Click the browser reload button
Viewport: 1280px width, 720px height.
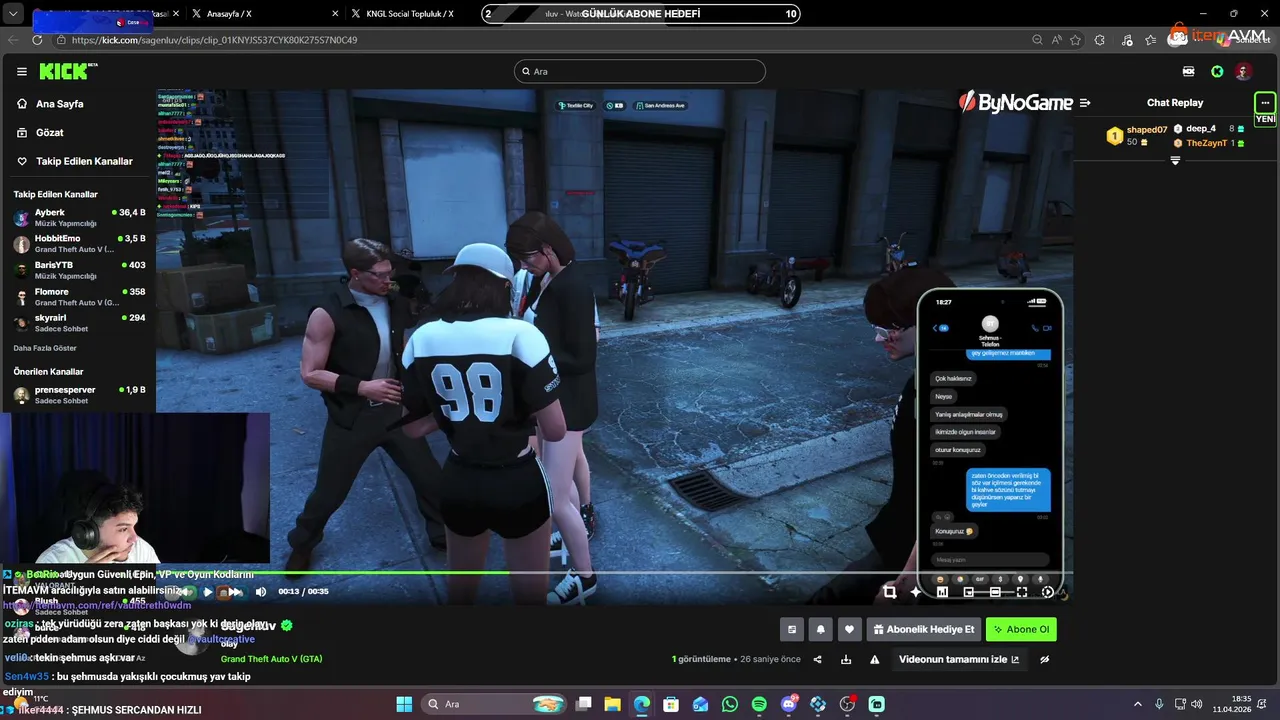[x=37, y=40]
